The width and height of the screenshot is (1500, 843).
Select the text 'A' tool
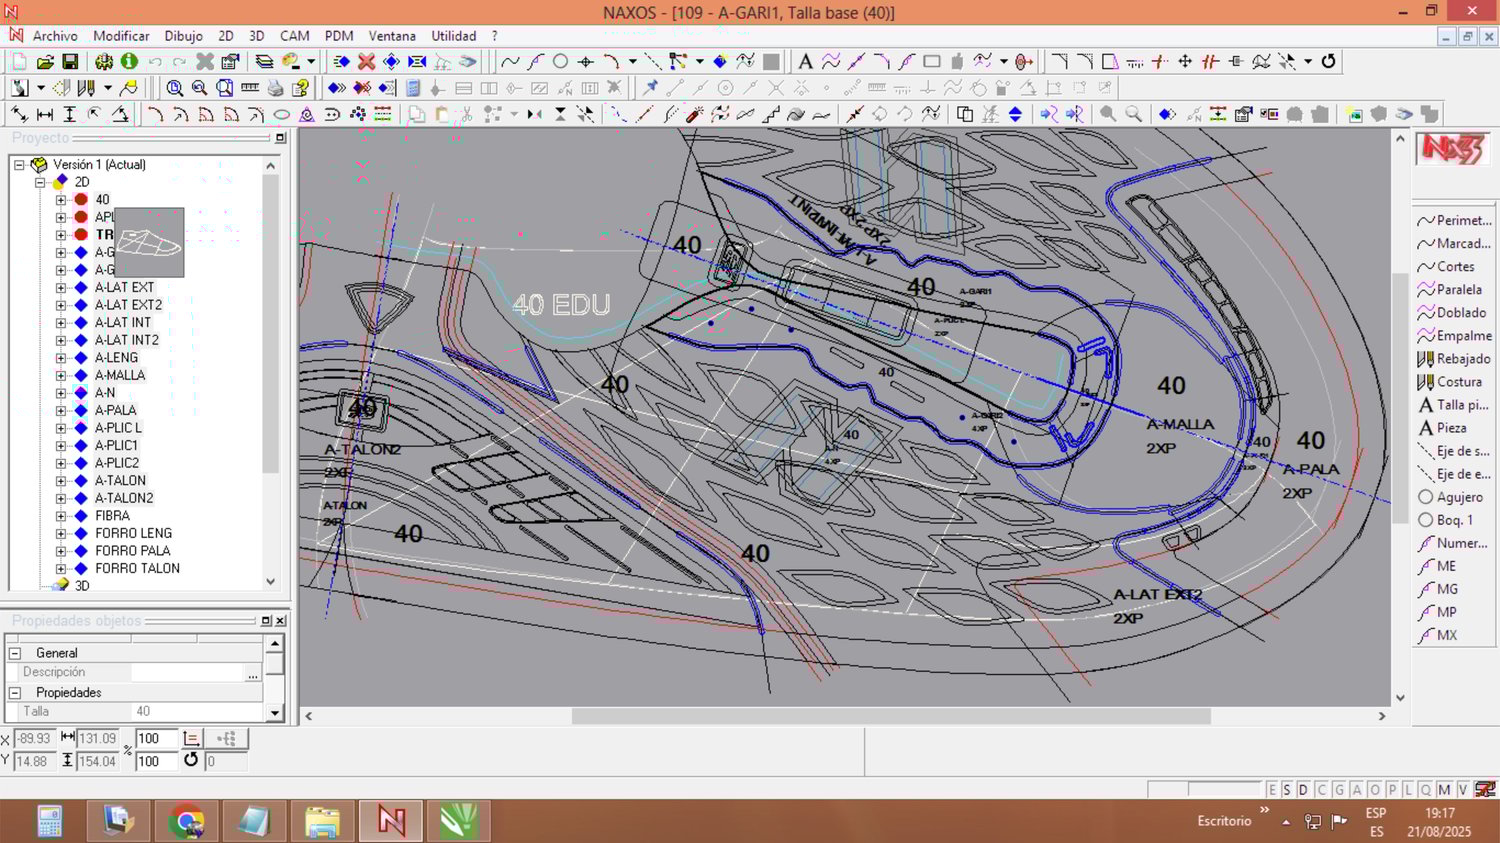(x=805, y=62)
